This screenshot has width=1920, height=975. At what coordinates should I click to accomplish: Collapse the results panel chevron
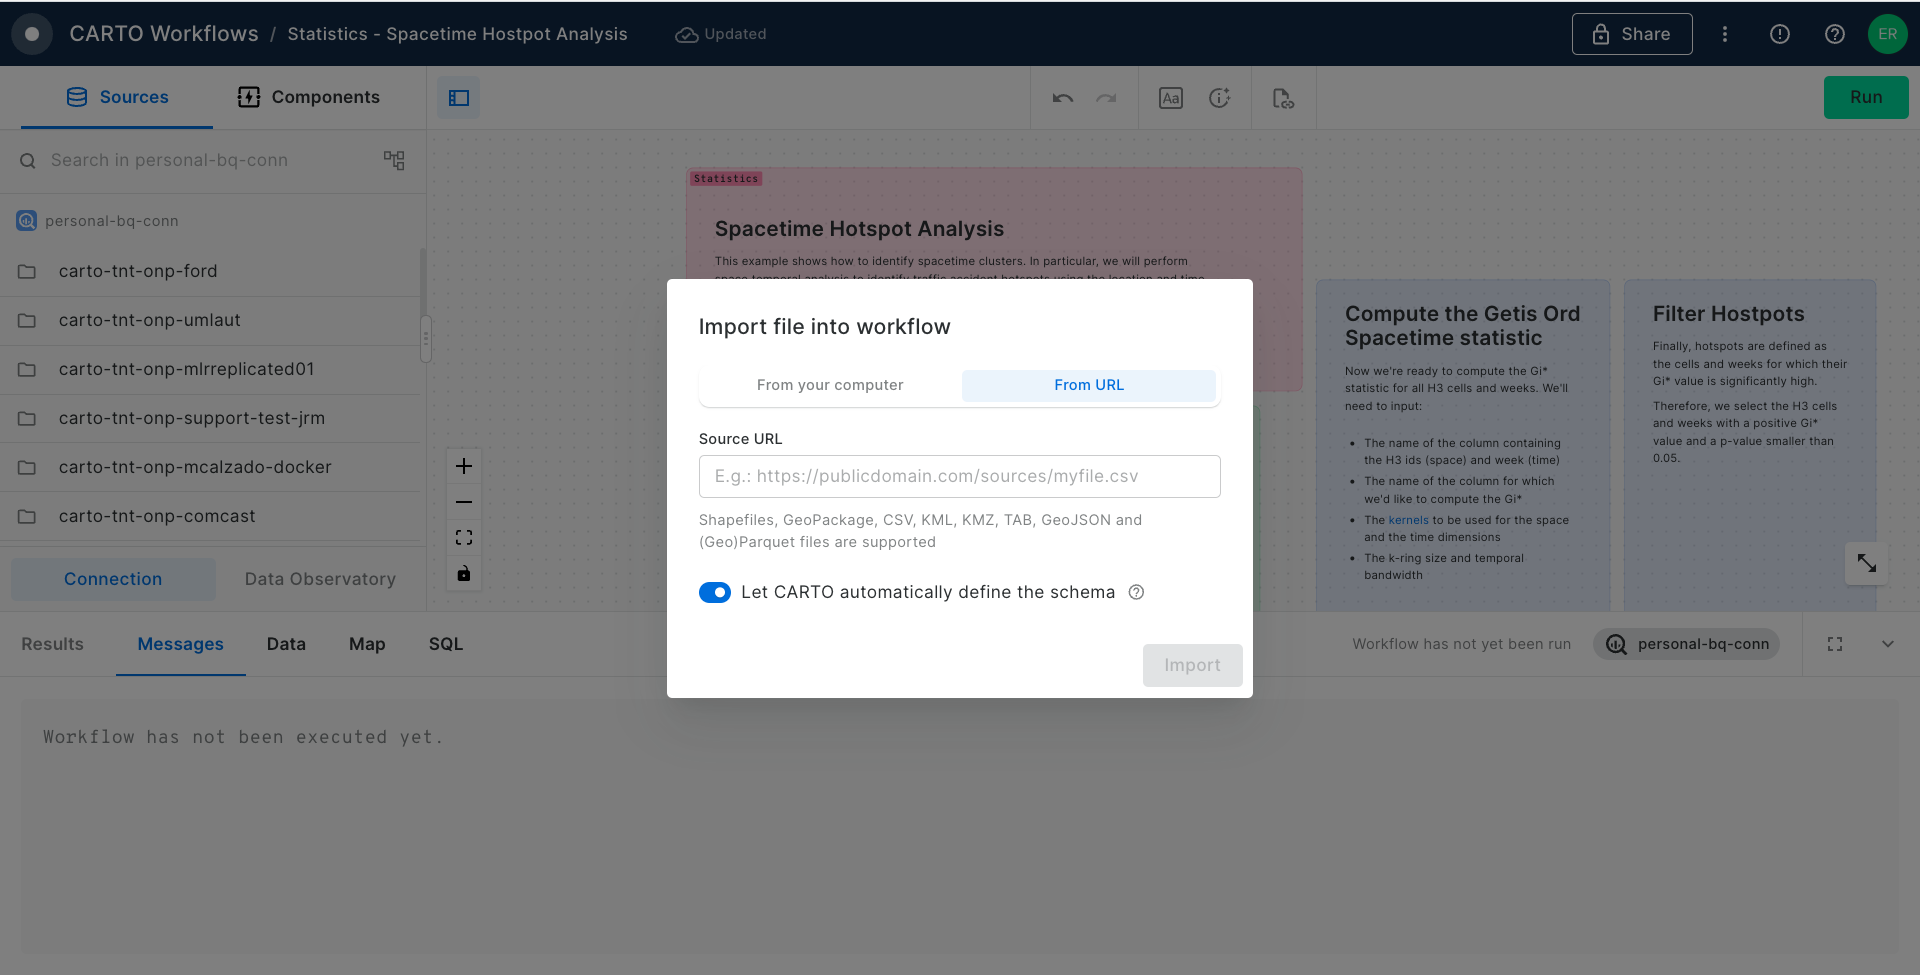click(1887, 644)
